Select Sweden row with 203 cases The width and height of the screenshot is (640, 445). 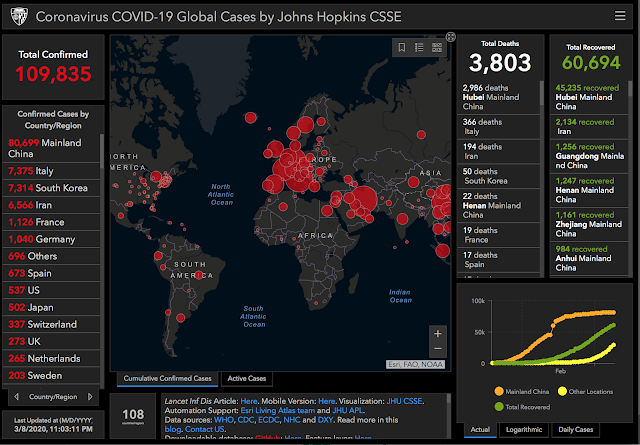51,376
